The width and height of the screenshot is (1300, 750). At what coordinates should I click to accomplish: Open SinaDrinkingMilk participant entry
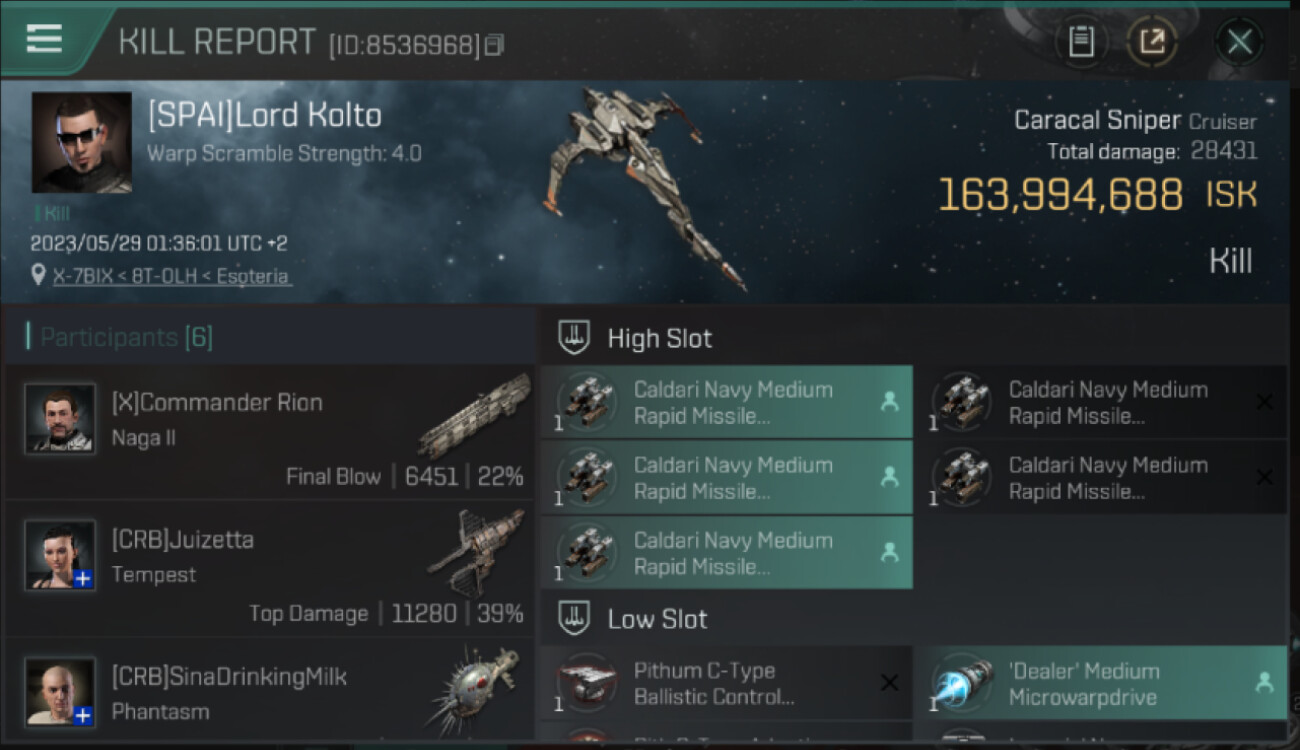pyautogui.click(x=270, y=692)
